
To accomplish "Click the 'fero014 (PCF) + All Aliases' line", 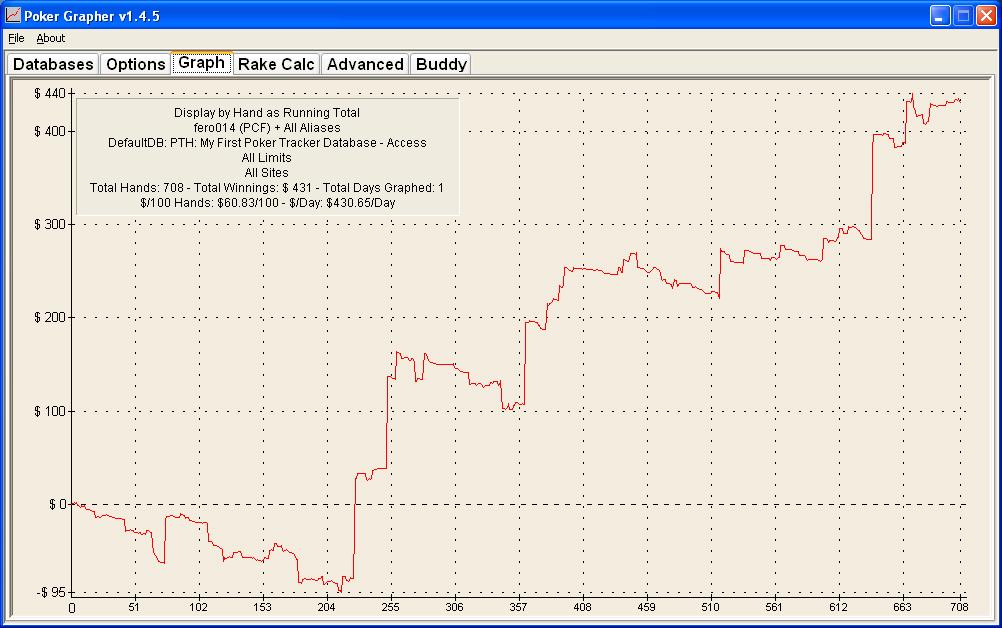I will coord(267,128).
